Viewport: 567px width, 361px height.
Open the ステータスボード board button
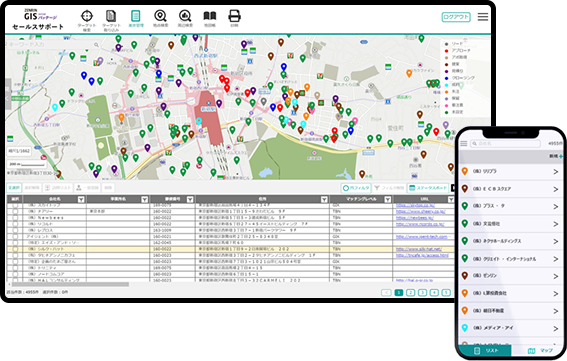428,188
